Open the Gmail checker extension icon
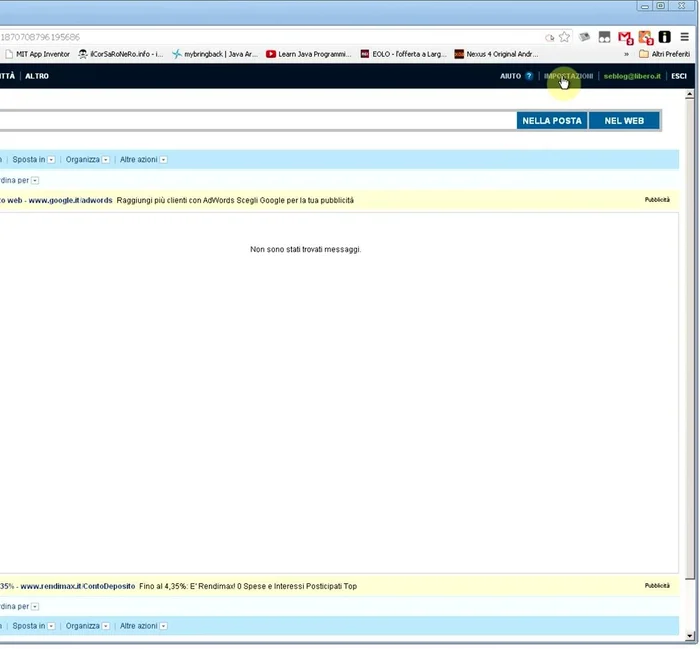The height and width of the screenshot is (649, 700). (x=625, y=37)
